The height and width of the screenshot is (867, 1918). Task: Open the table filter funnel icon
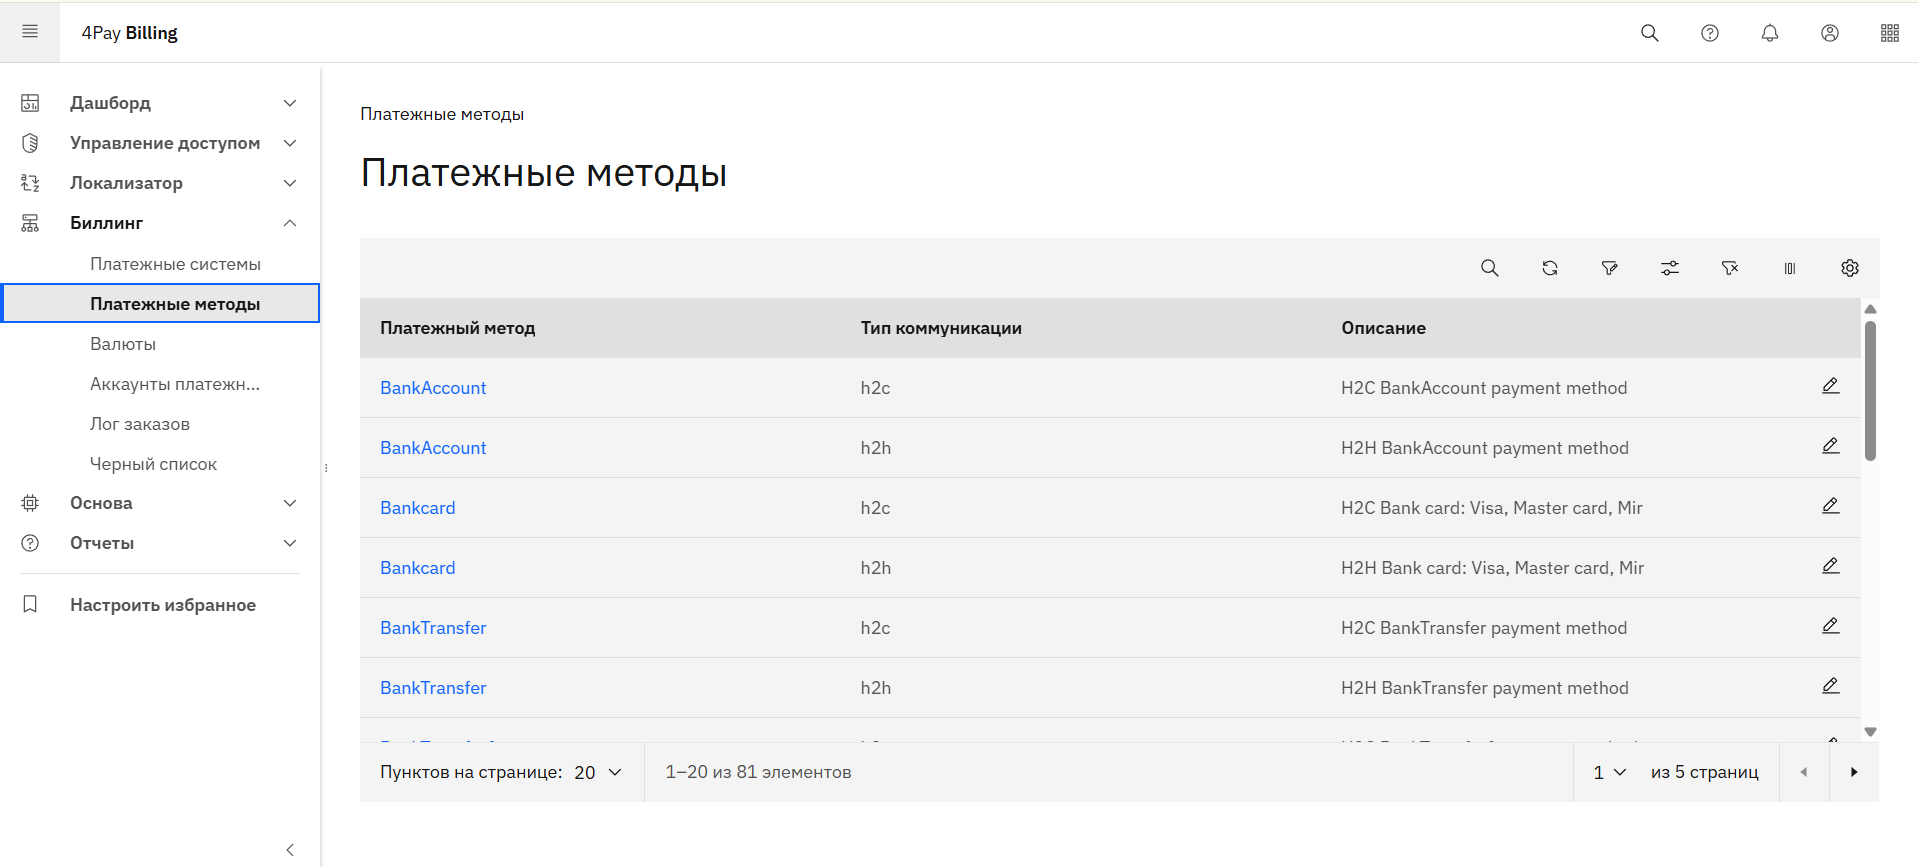coord(1609,268)
